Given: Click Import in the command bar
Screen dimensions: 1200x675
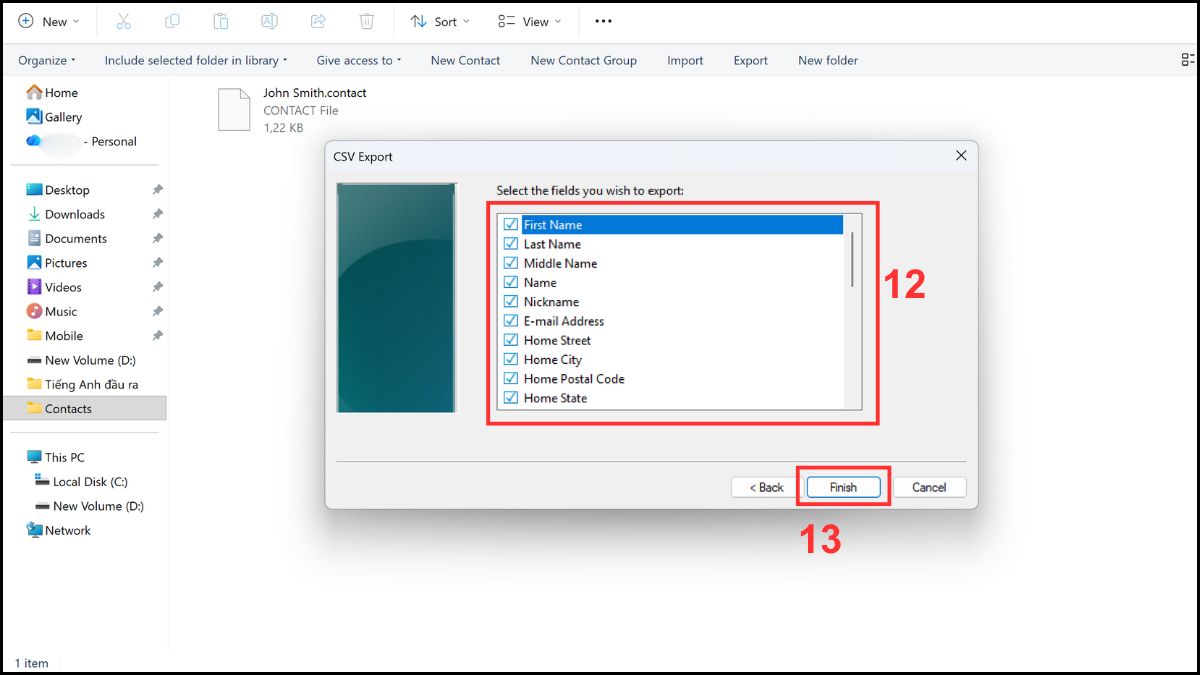Looking at the screenshot, I should click(685, 60).
